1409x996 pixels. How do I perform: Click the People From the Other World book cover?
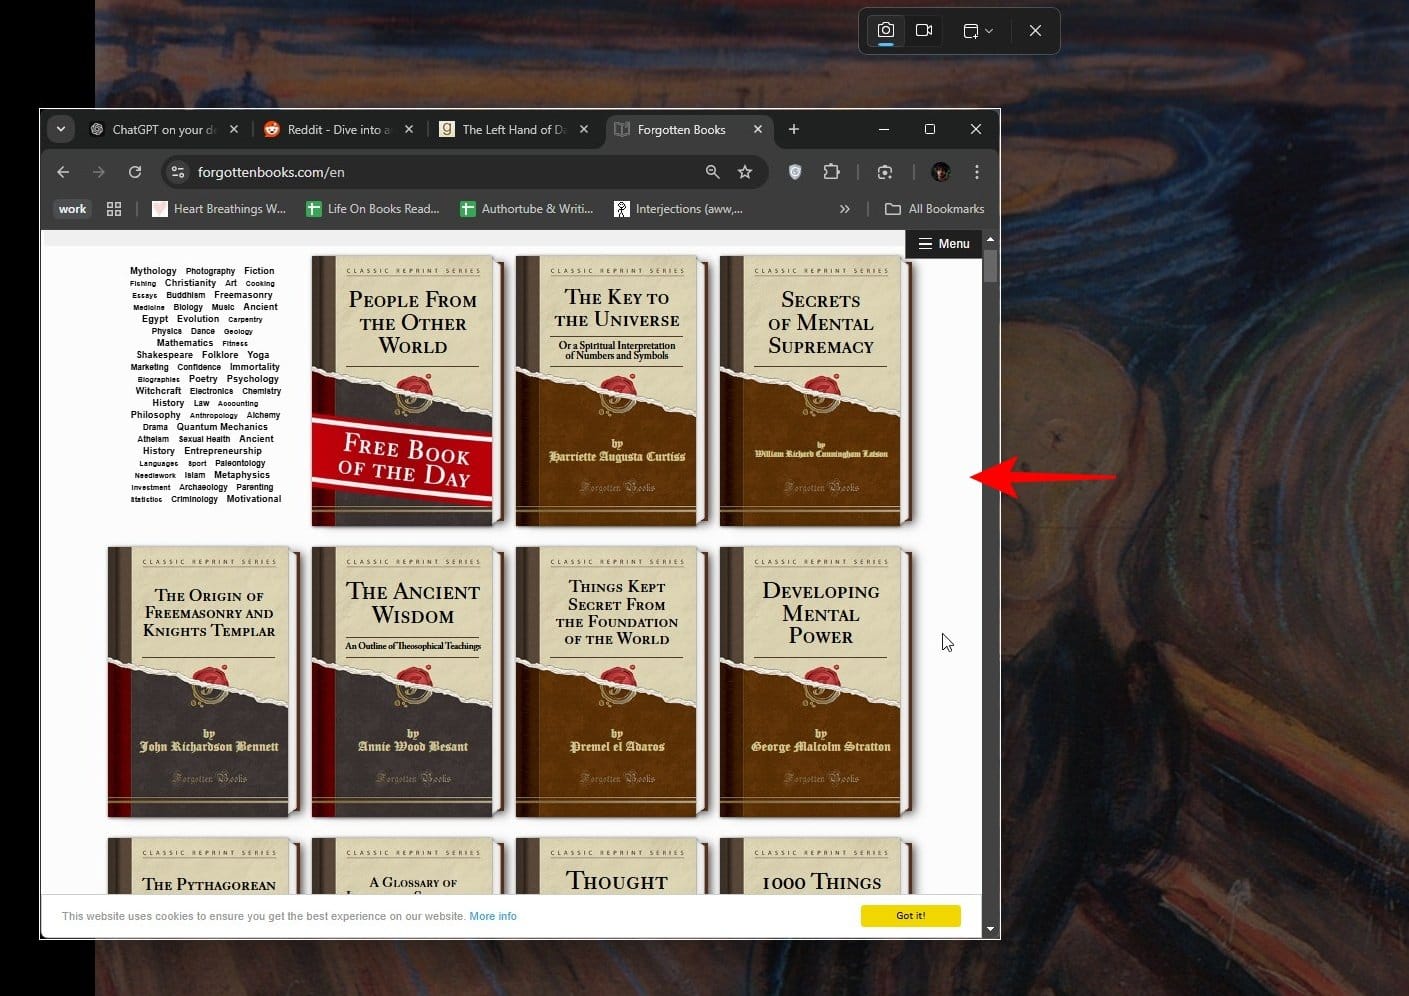coord(407,390)
